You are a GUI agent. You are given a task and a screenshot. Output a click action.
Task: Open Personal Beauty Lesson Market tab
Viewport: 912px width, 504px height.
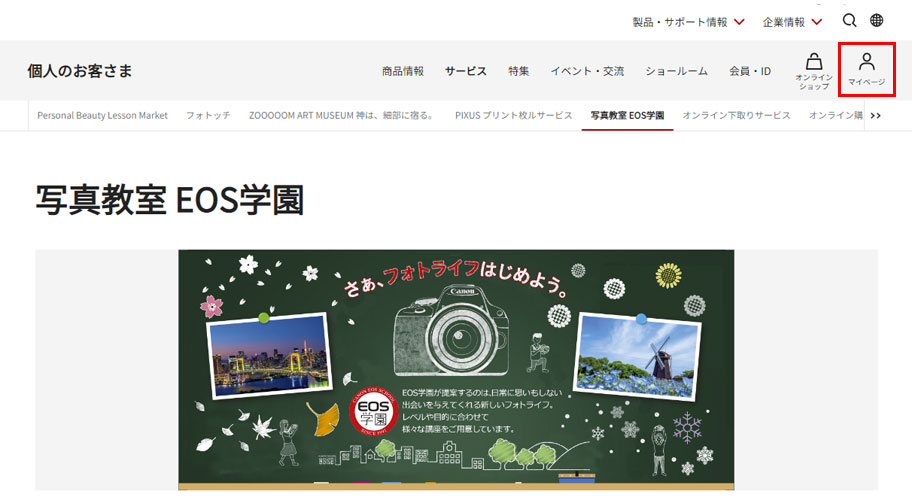[x=102, y=116]
